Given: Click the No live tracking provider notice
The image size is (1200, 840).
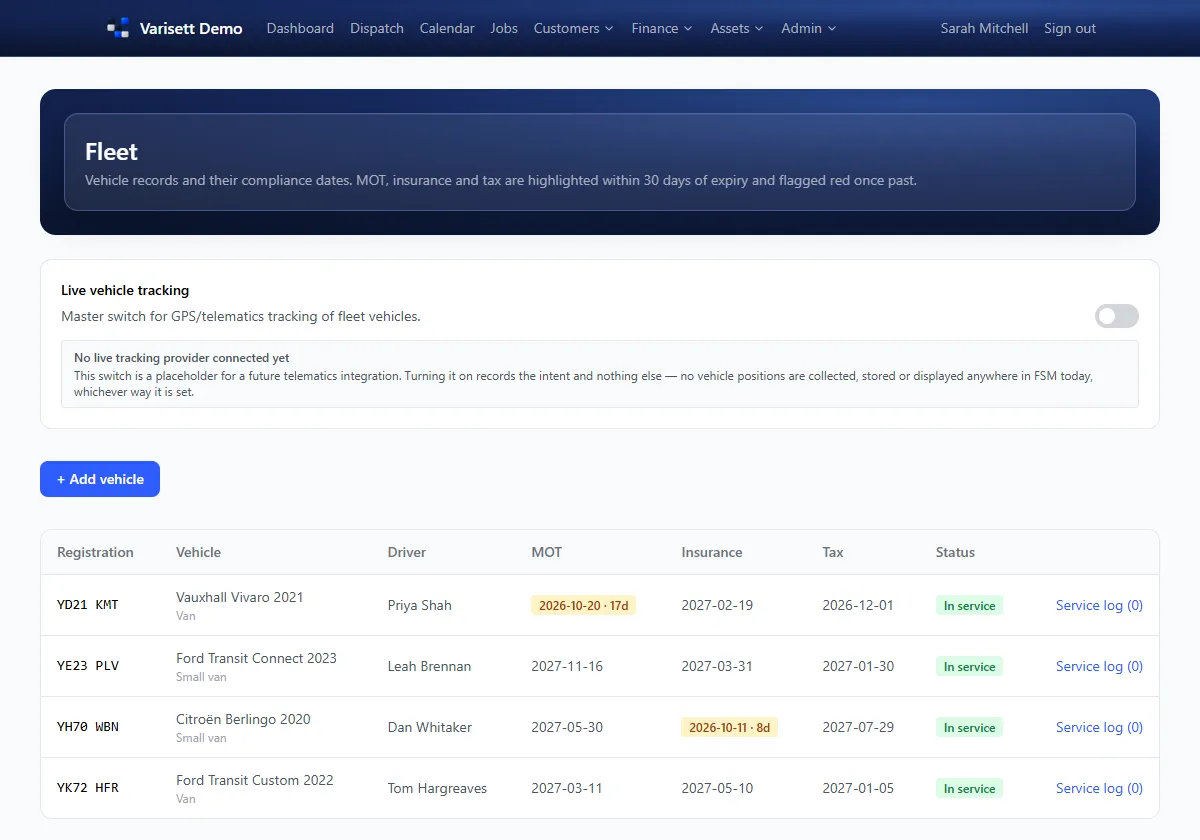Looking at the screenshot, I should point(600,374).
